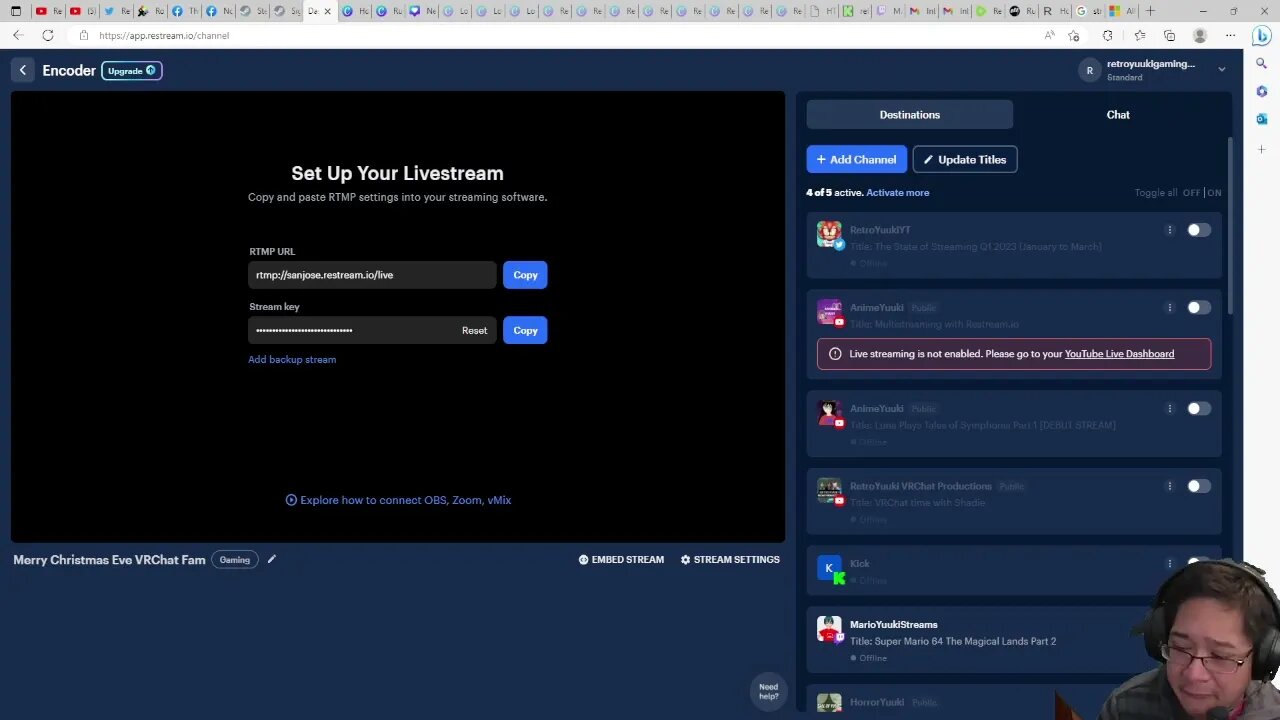This screenshot has width=1280, height=720.
Task: Expand the retroyuukigaming account dropdown
Action: coord(1221,70)
